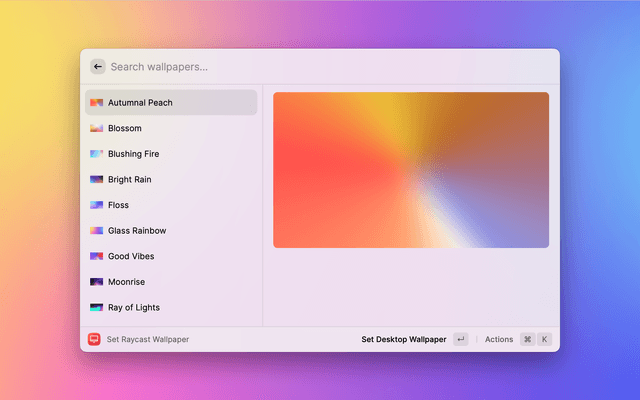Select the Moonrise list entry label
The image size is (640, 400).
tap(128, 282)
